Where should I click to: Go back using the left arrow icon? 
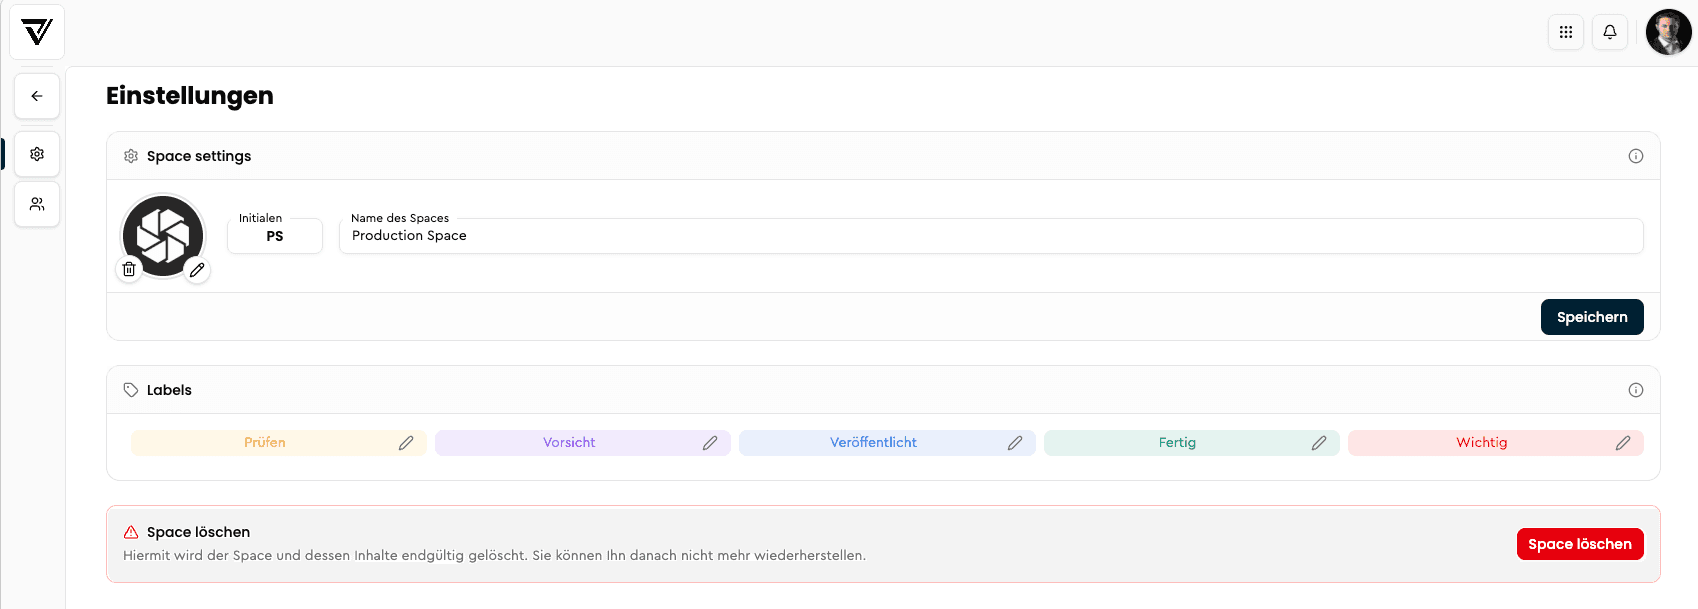pyautogui.click(x=37, y=96)
